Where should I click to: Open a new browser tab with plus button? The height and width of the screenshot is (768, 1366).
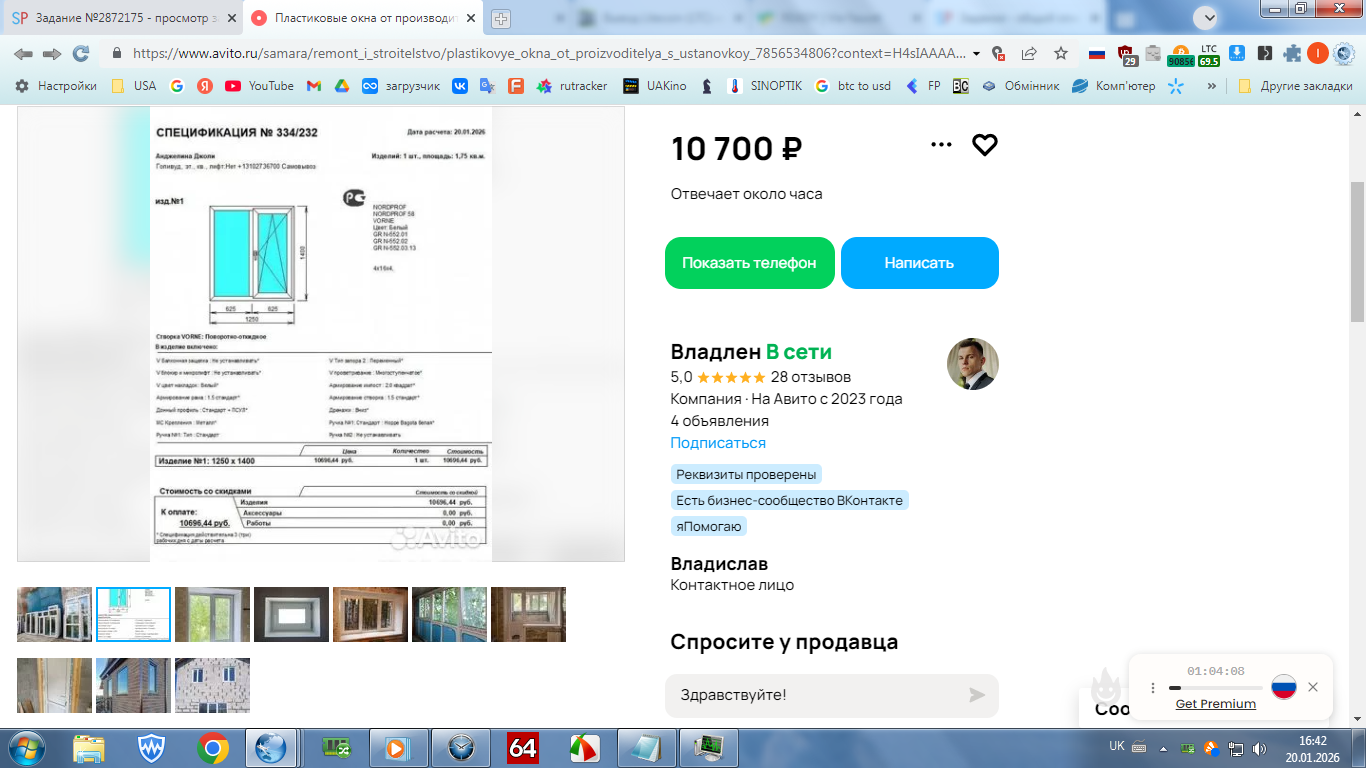(501, 18)
